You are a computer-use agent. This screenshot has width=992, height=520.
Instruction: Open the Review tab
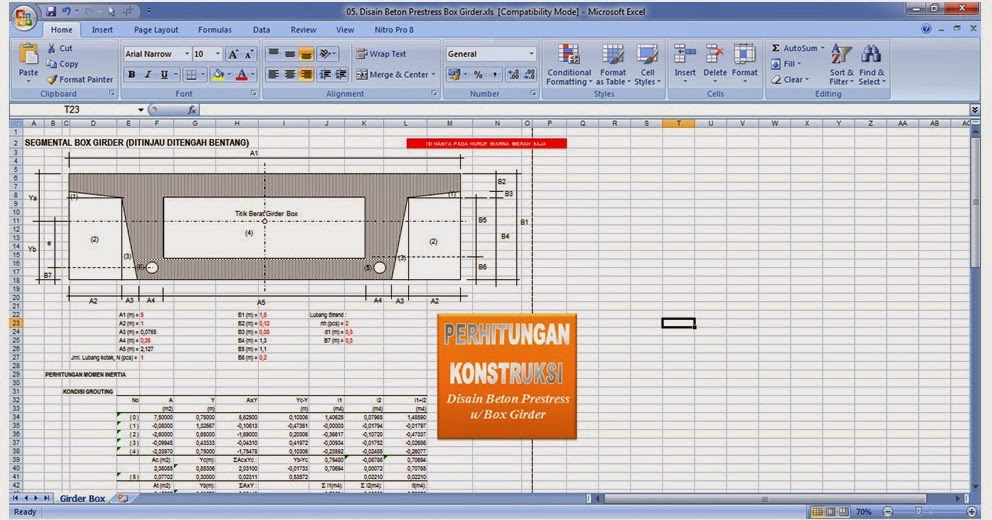coord(303,30)
